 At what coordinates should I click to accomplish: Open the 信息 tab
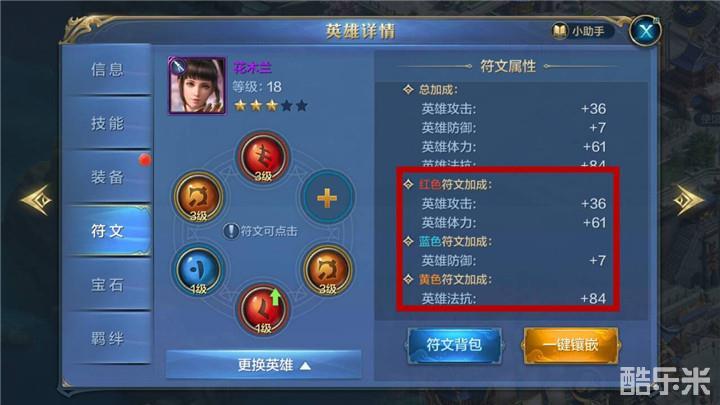point(107,70)
